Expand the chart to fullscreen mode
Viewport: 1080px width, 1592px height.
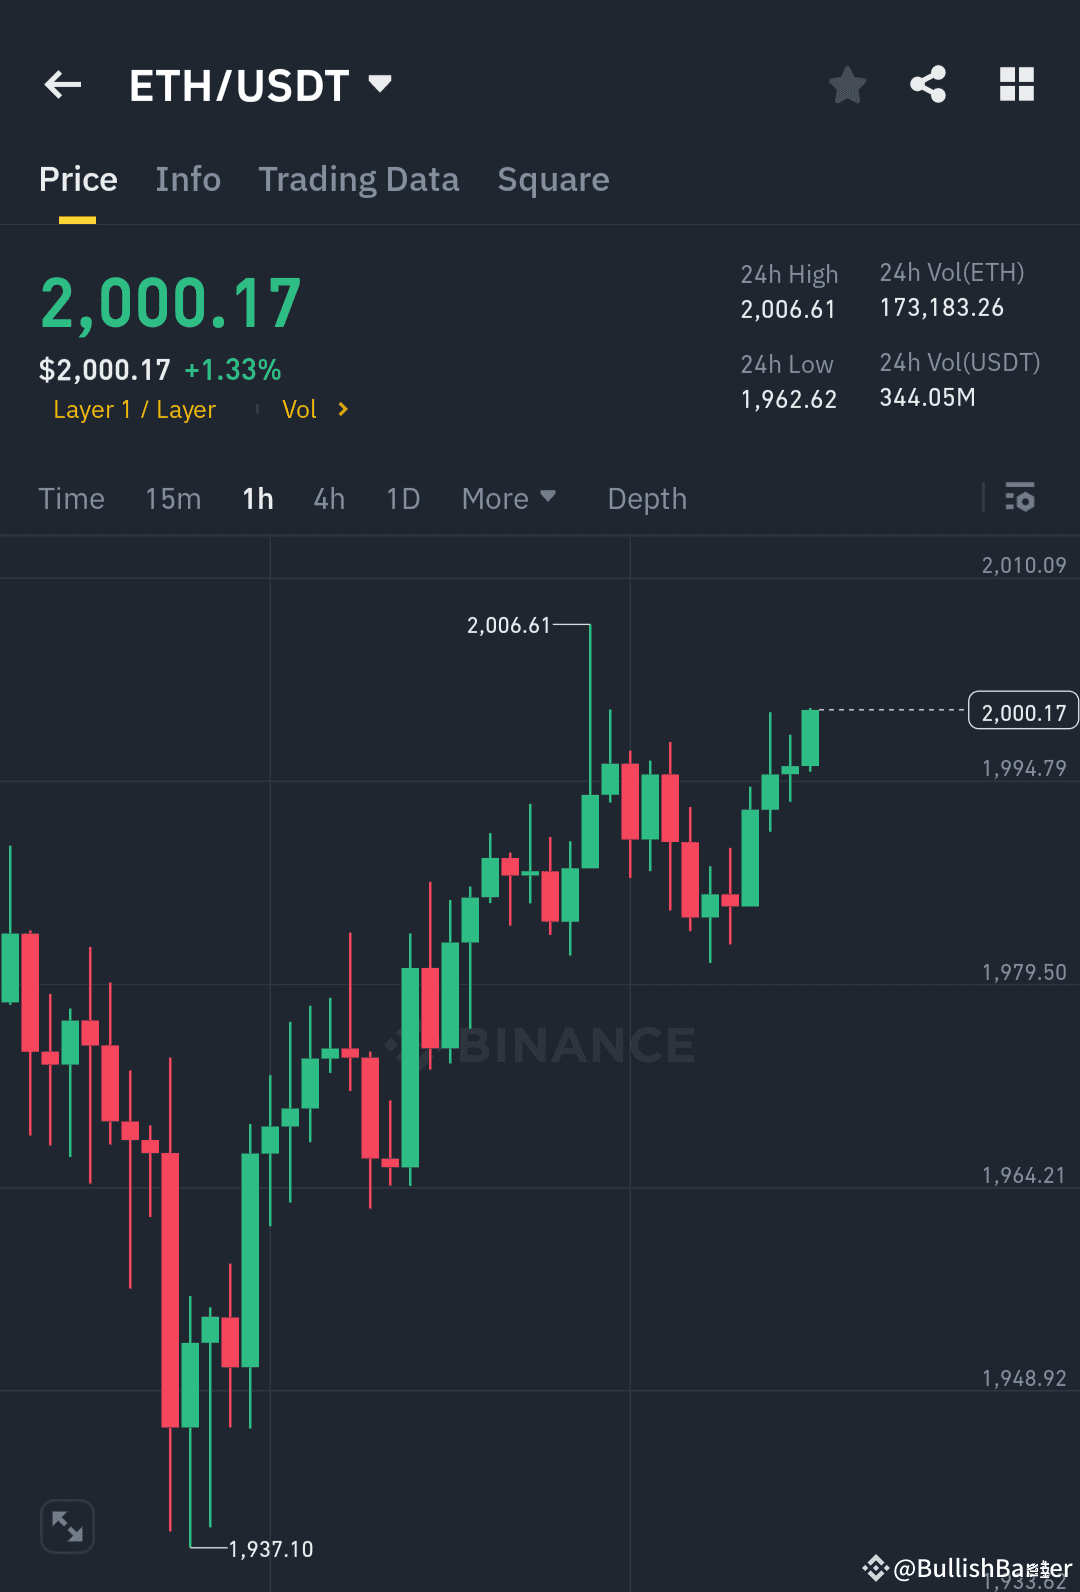pyautogui.click(x=67, y=1526)
